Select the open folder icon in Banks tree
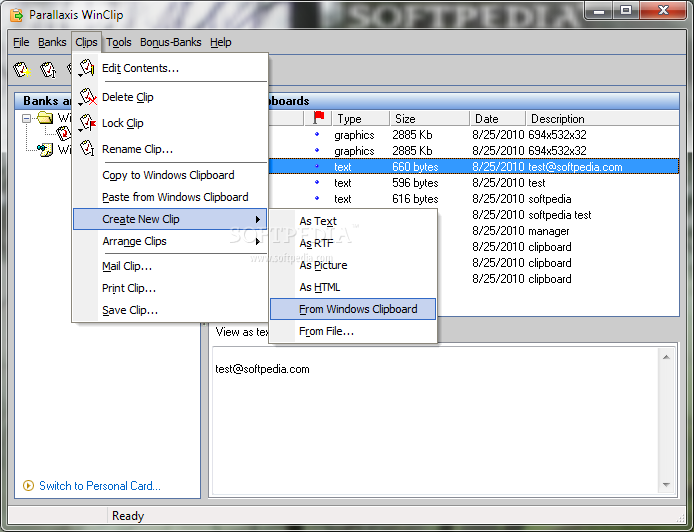 pyautogui.click(x=45, y=118)
